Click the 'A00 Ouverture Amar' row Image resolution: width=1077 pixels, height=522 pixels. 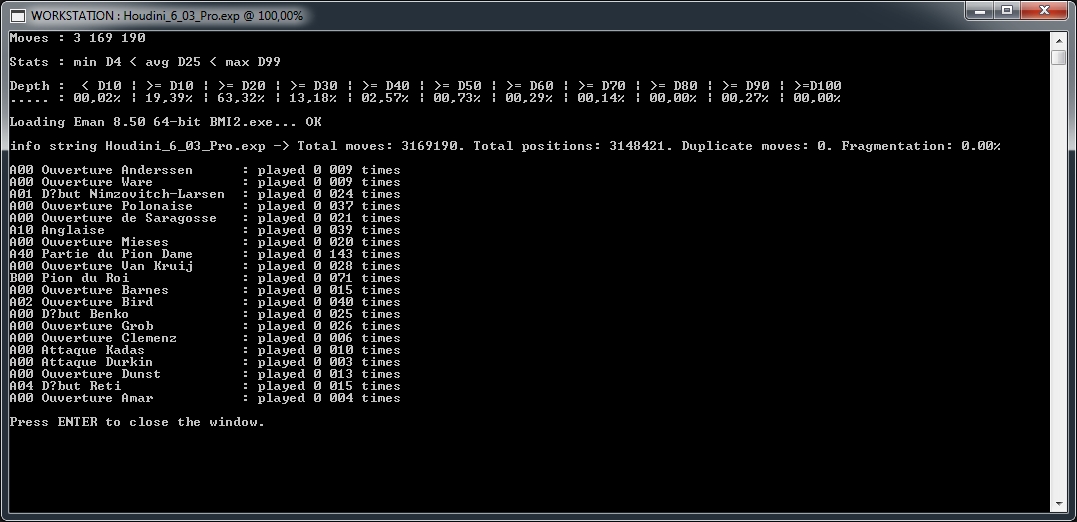click(x=205, y=398)
